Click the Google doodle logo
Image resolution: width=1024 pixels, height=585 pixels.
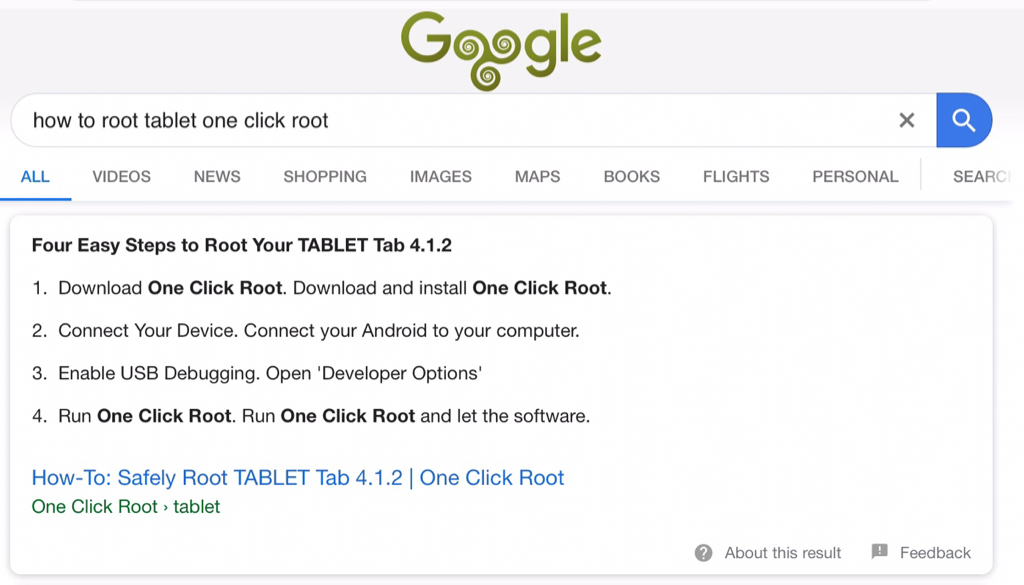point(501,50)
